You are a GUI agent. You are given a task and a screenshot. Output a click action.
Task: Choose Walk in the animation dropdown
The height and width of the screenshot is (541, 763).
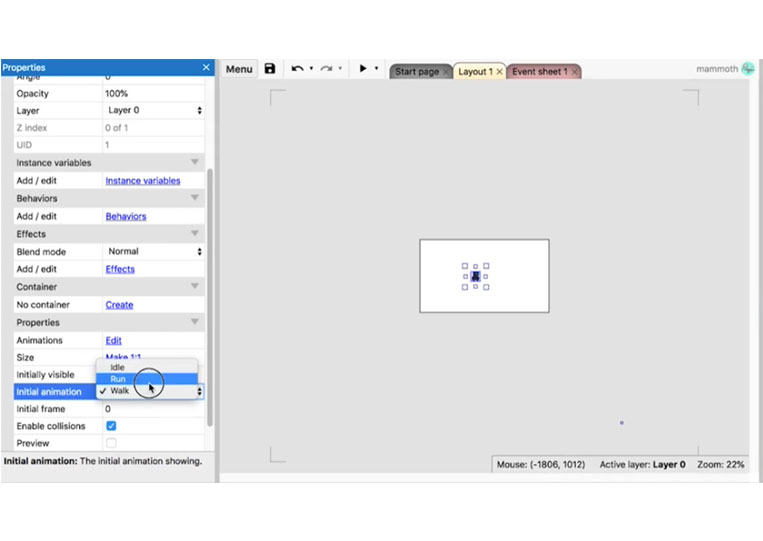(x=147, y=391)
